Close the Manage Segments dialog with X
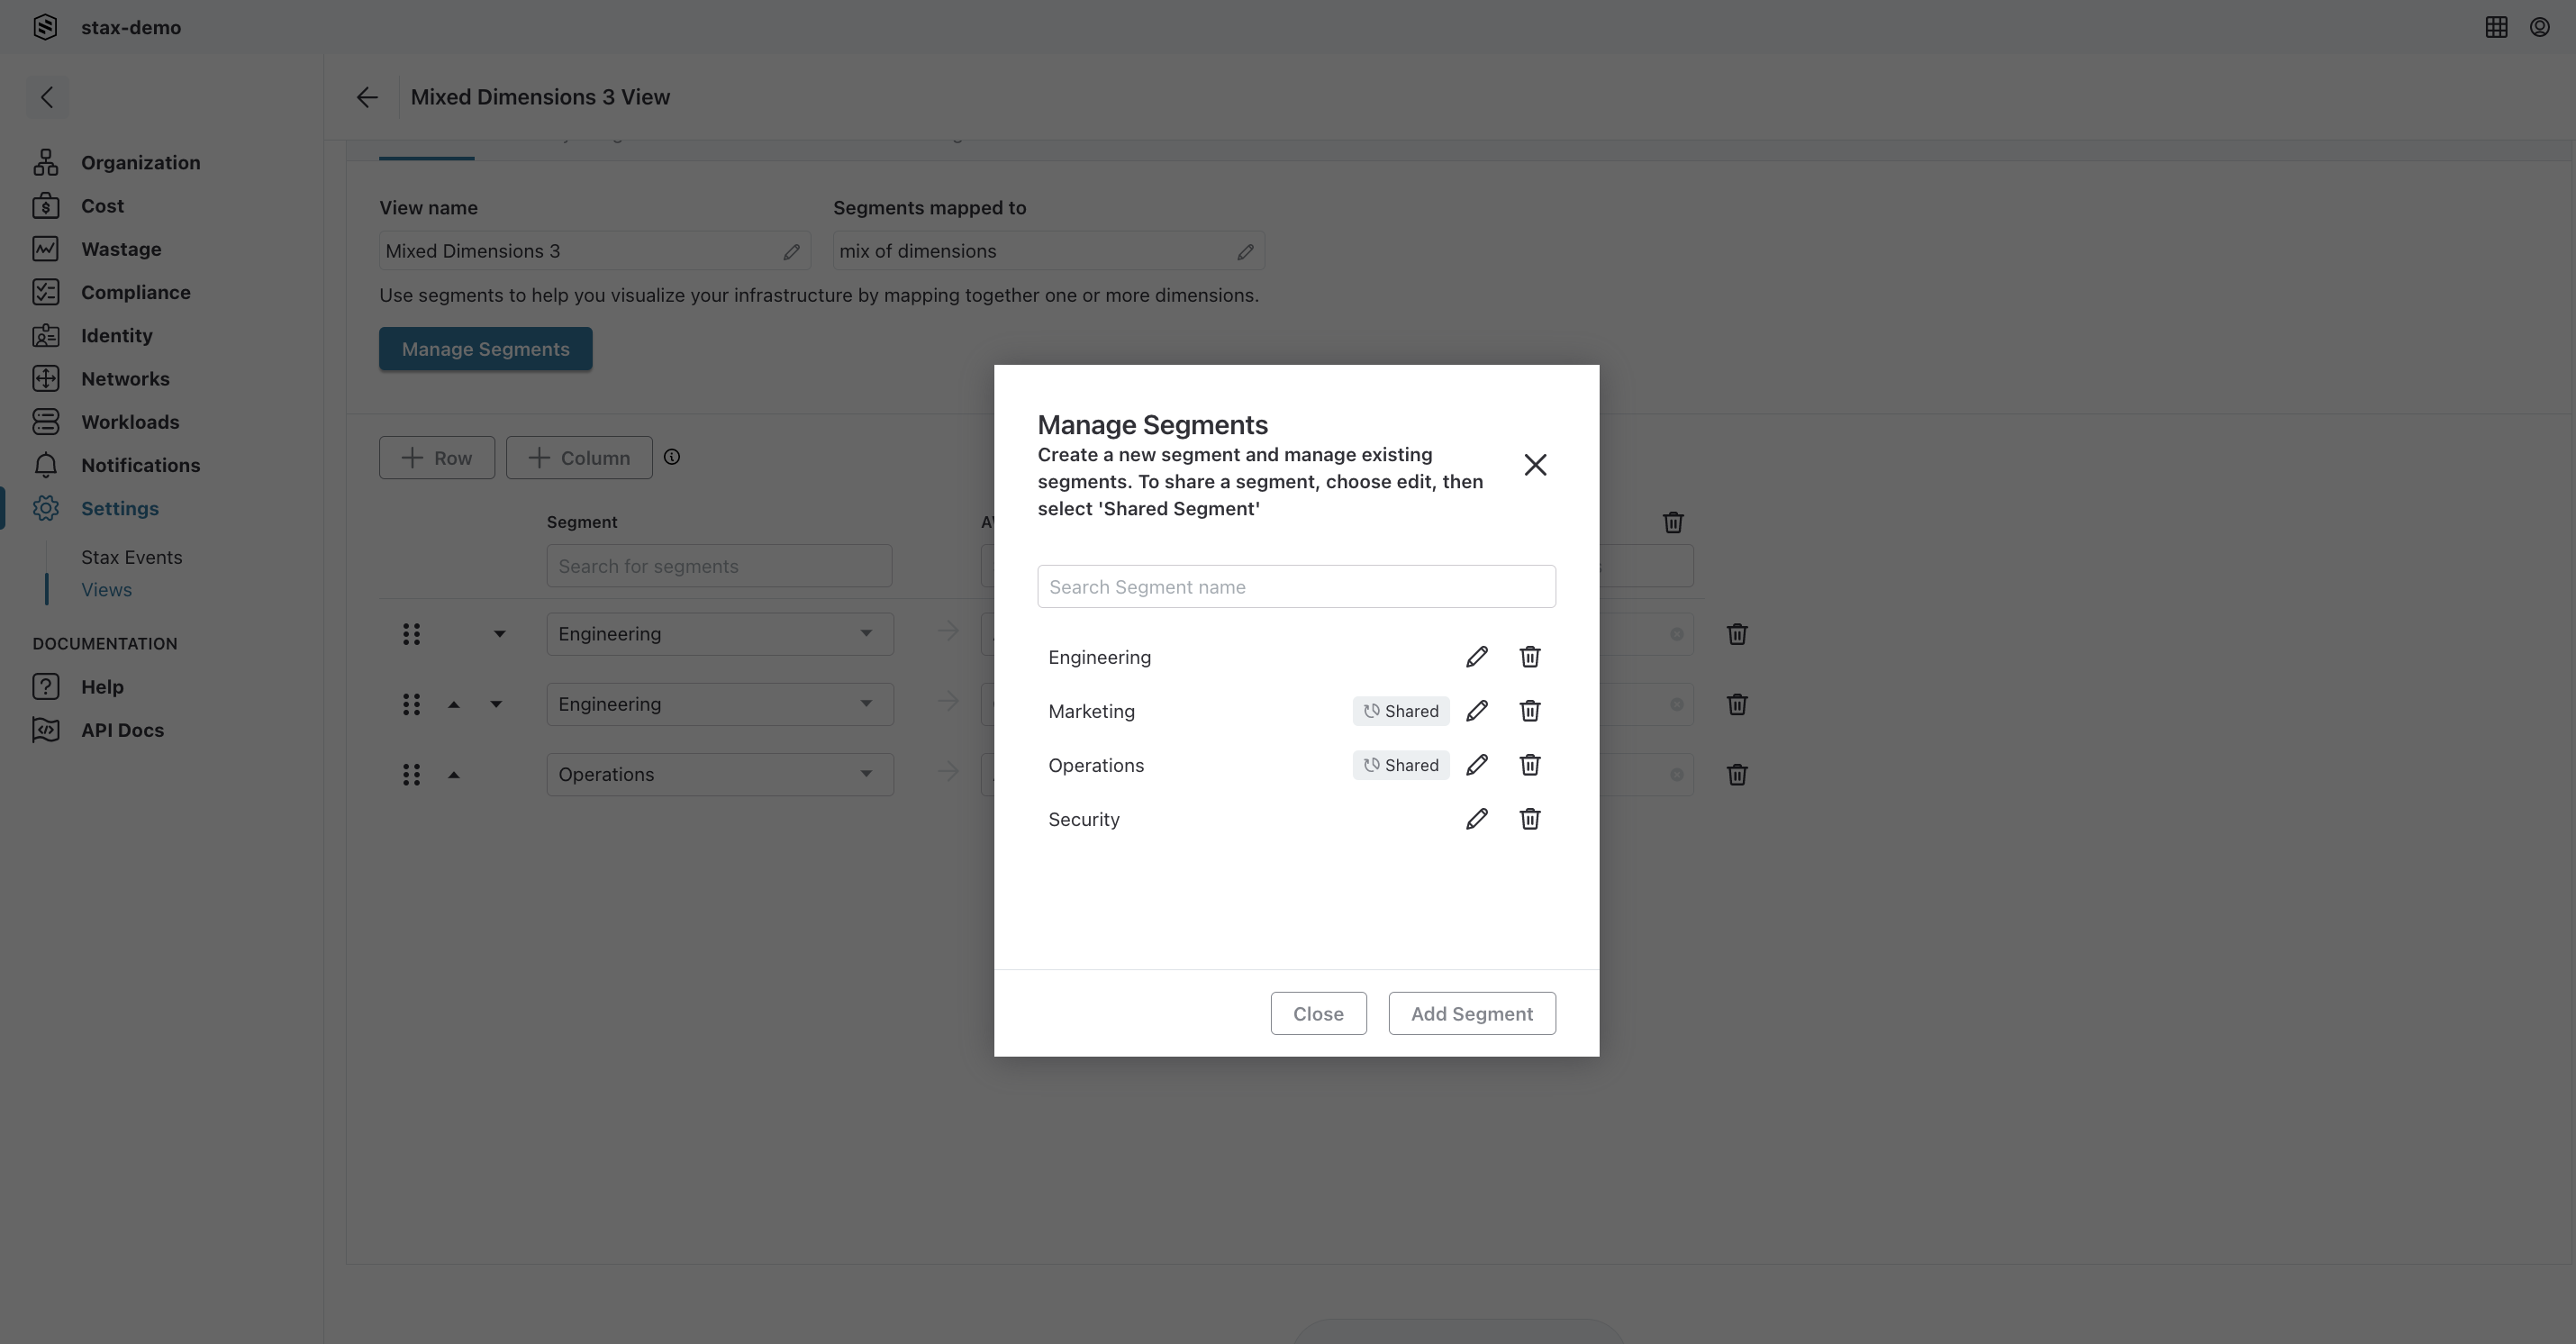This screenshot has width=2576, height=1344. pyautogui.click(x=1535, y=465)
